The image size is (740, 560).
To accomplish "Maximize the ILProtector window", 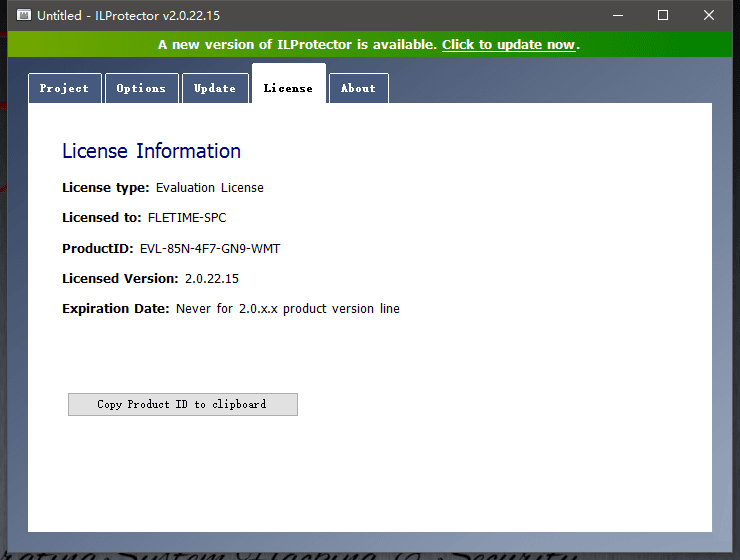I will click(x=663, y=15).
